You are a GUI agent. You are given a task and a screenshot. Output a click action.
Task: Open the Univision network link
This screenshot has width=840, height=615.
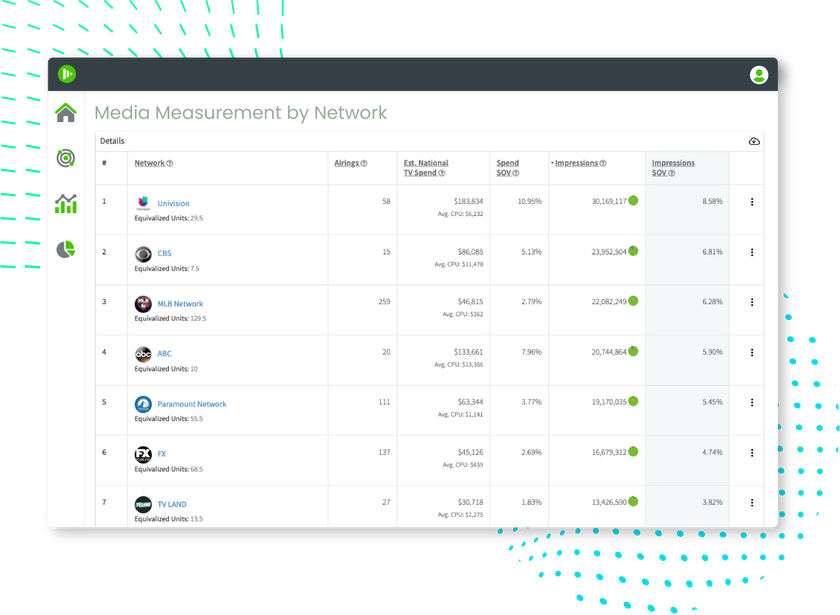(173, 204)
